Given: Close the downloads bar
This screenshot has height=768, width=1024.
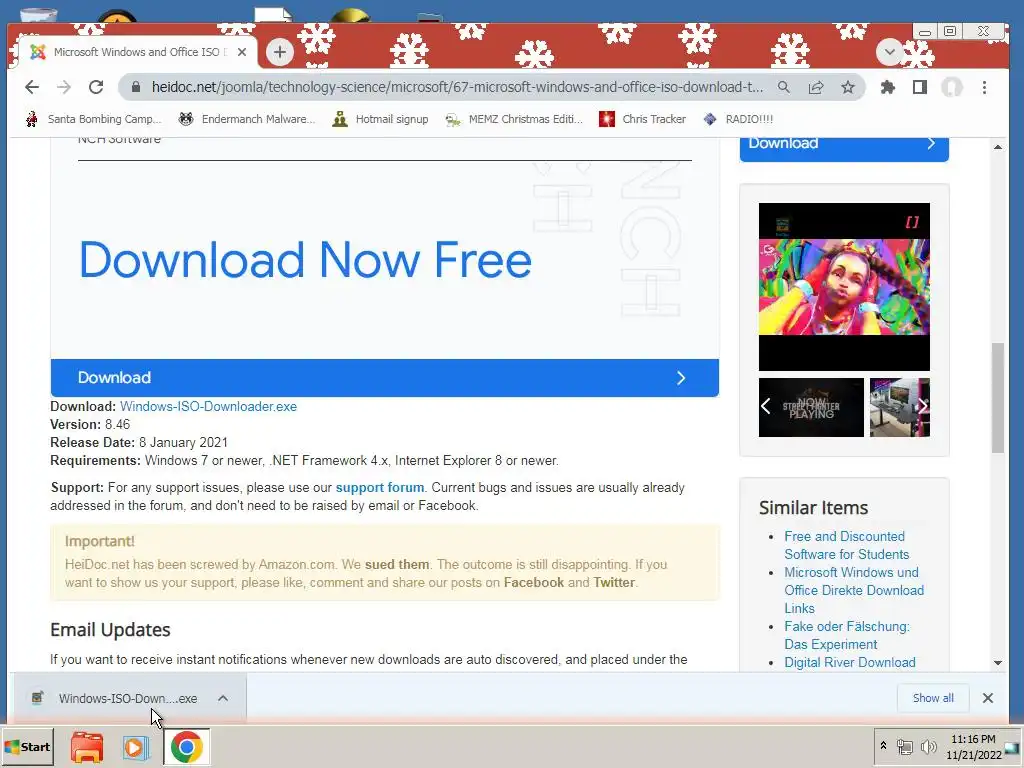Looking at the screenshot, I should pos(987,698).
